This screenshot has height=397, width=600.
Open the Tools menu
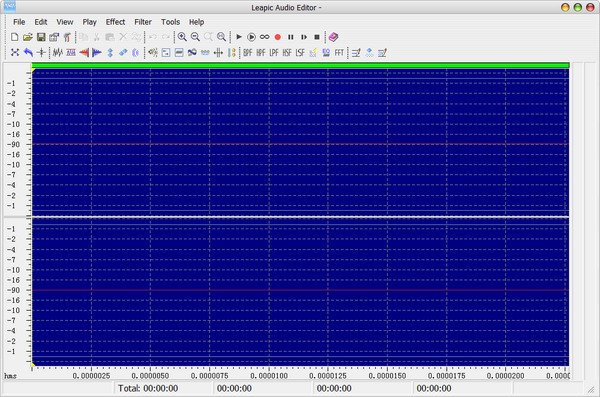coord(170,22)
